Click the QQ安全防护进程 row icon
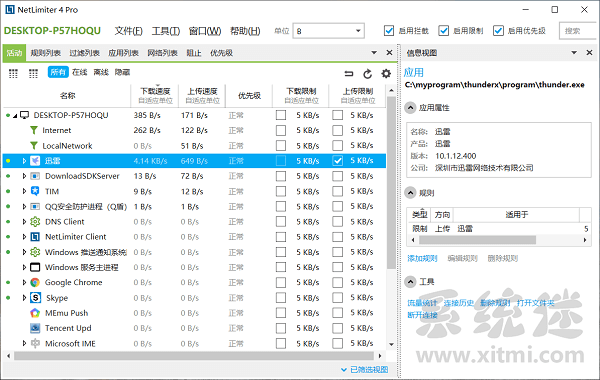The image size is (600, 380). click(35, 206)
